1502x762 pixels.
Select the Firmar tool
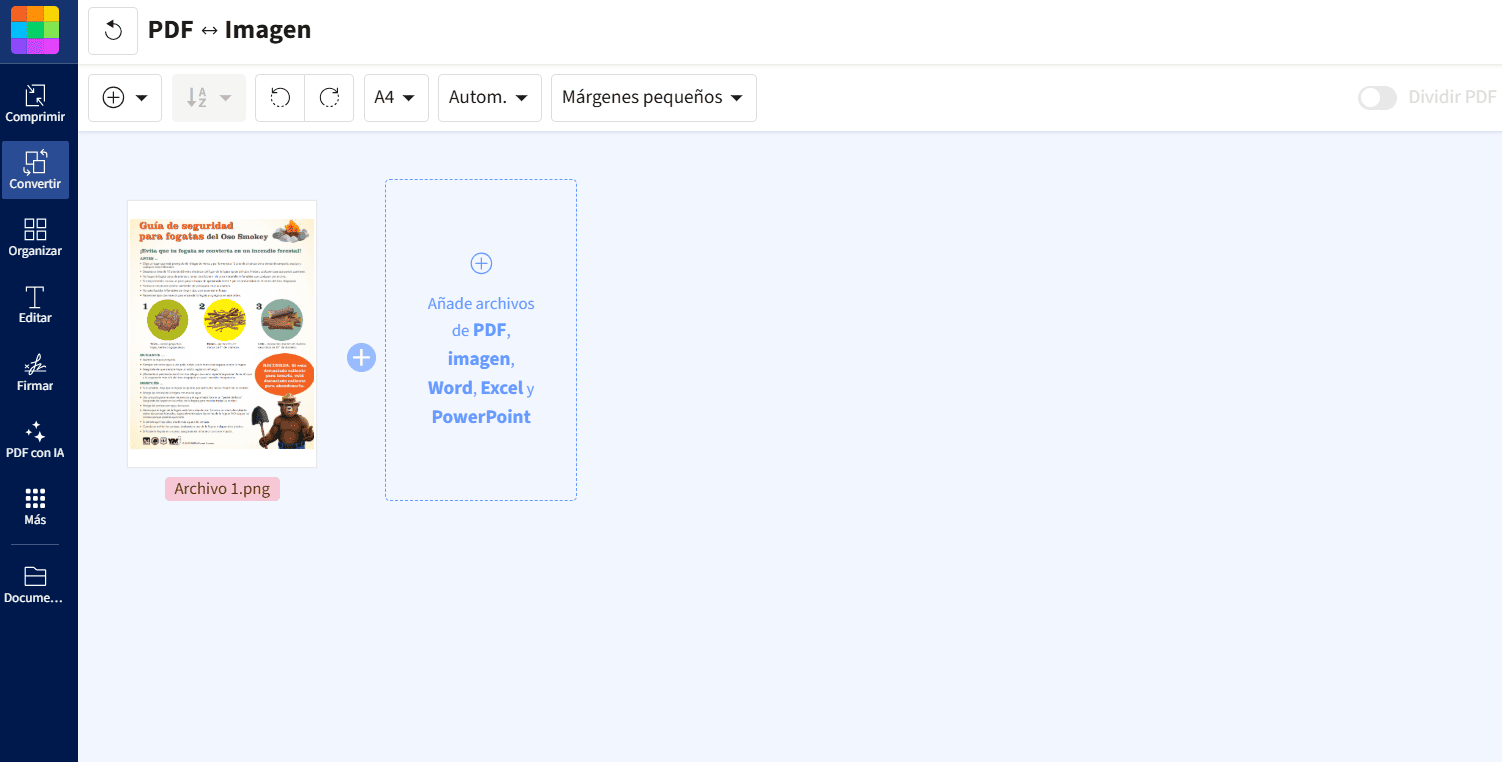(36, 372)
